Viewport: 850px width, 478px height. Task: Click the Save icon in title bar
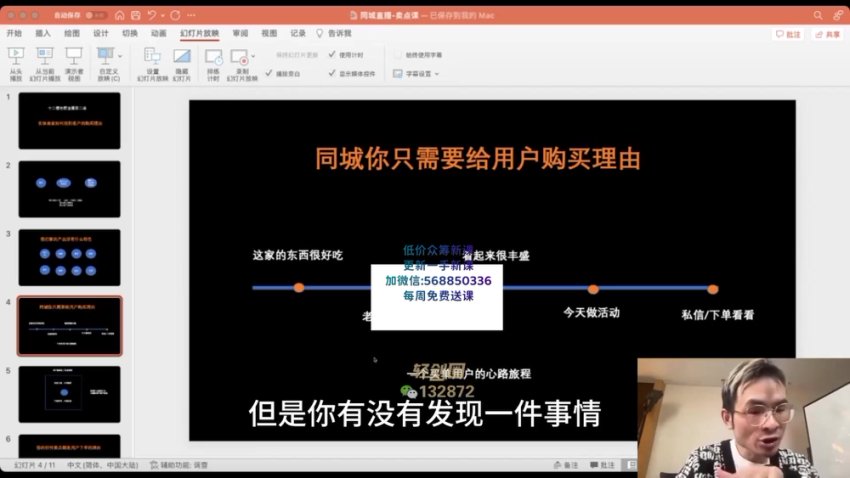click(134, 15)
